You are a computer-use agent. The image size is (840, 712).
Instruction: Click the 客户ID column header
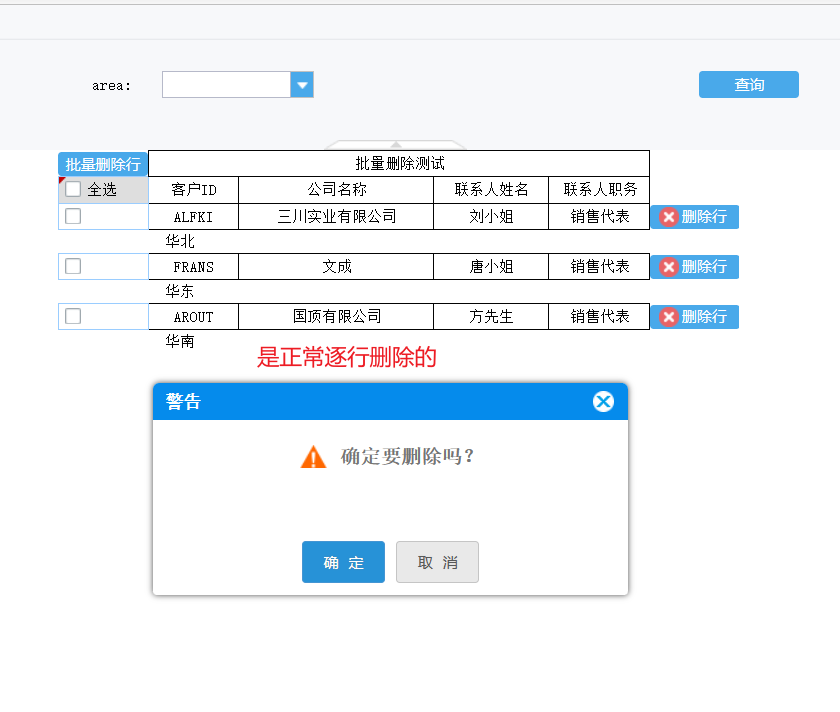pyautogui.click(x=193, y=190)
